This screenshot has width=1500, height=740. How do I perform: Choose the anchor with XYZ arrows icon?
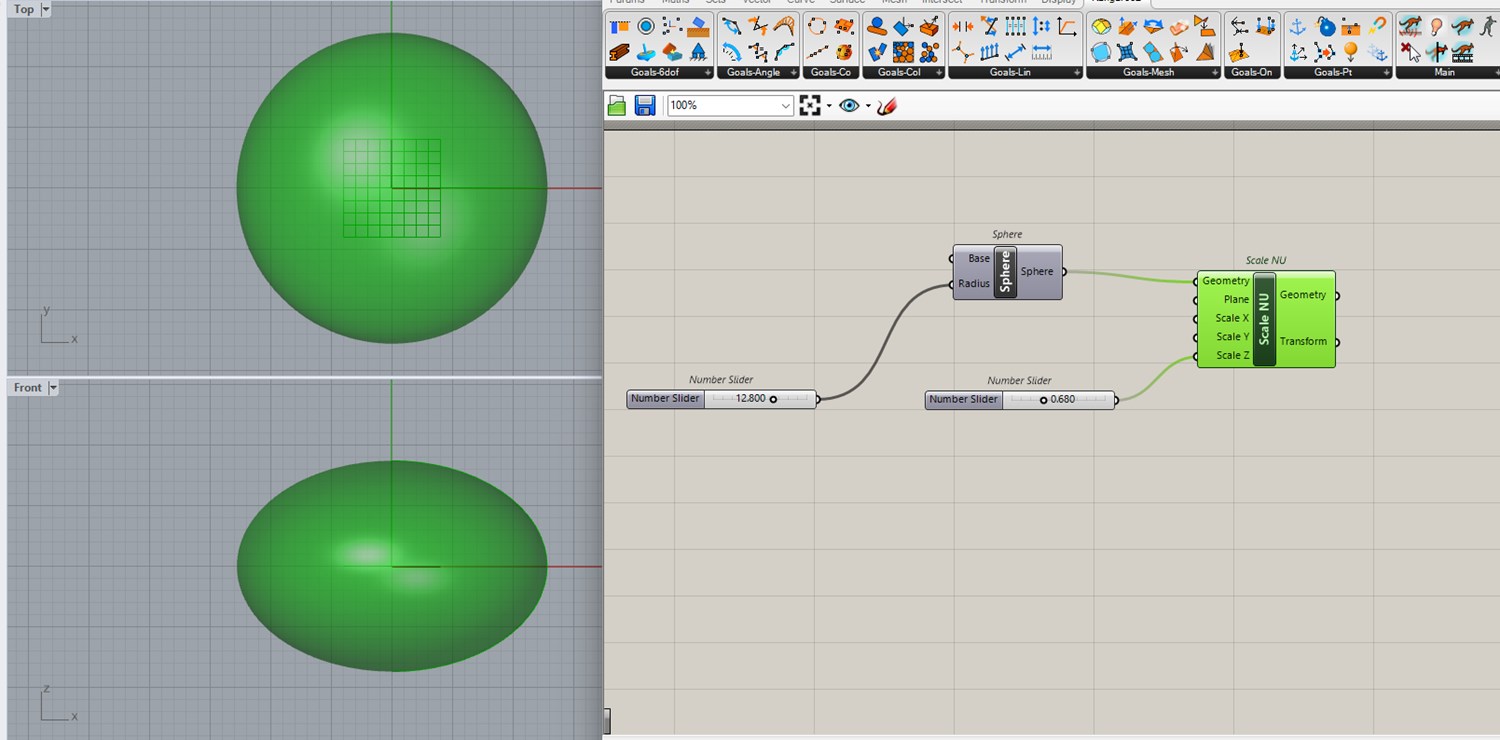[1298, 52]
